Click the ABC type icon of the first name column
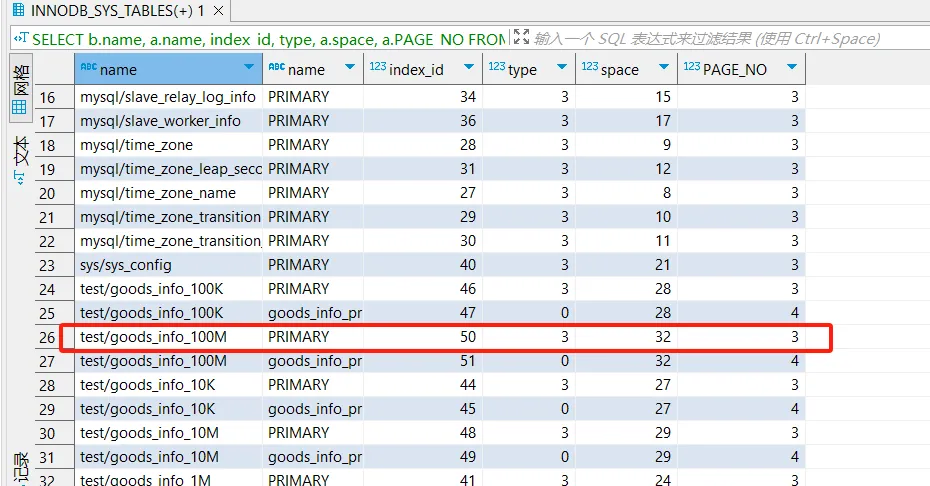This screenshot has width=930, height=486. [x=88, y=67]
